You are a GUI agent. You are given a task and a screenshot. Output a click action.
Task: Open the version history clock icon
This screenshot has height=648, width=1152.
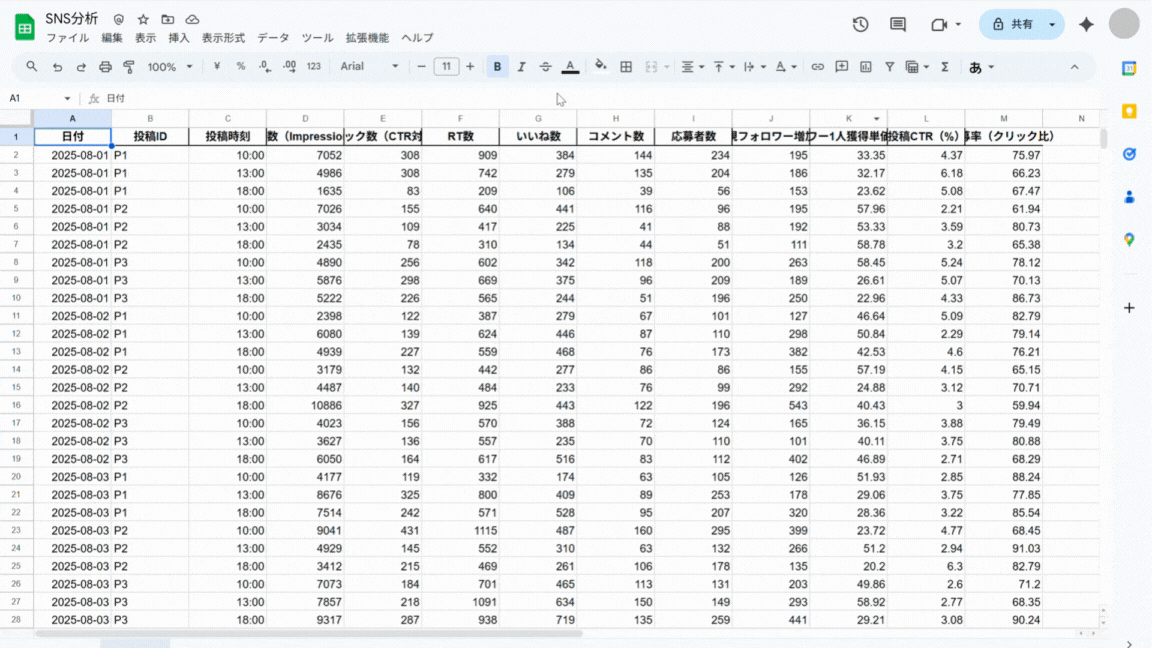tap(860, 24)
